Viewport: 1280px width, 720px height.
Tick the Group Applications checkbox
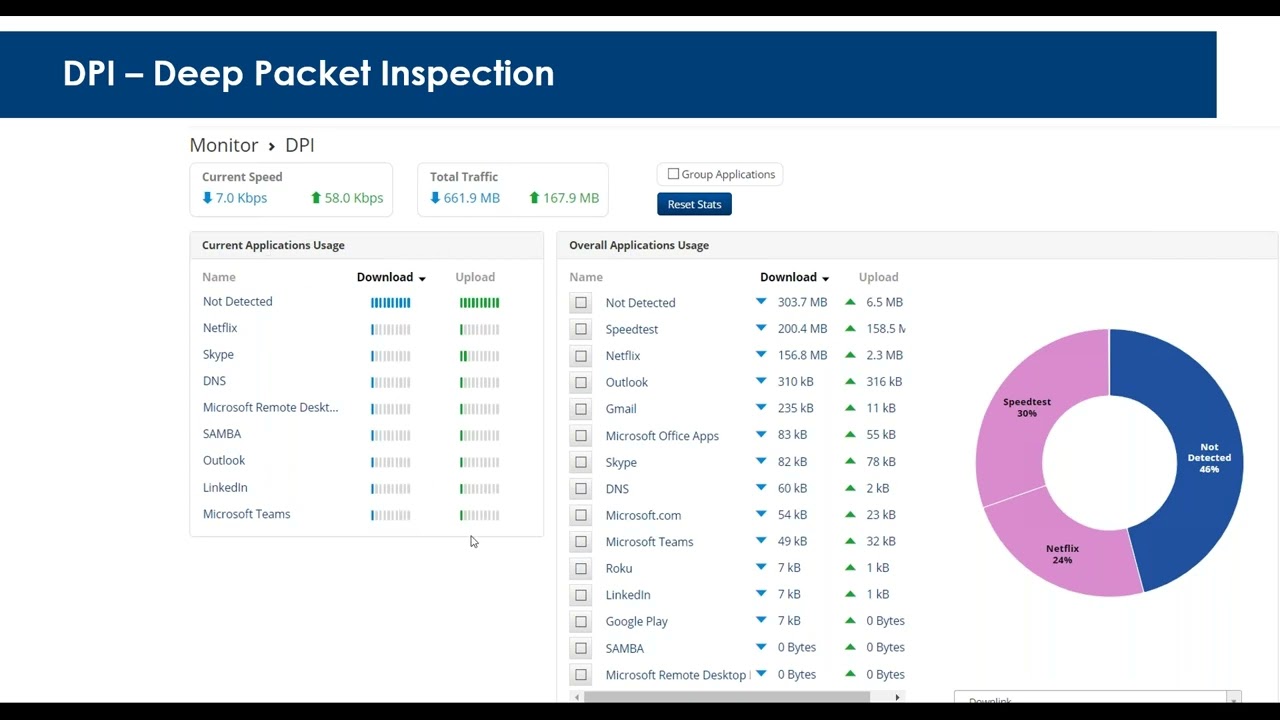[673, 174]
